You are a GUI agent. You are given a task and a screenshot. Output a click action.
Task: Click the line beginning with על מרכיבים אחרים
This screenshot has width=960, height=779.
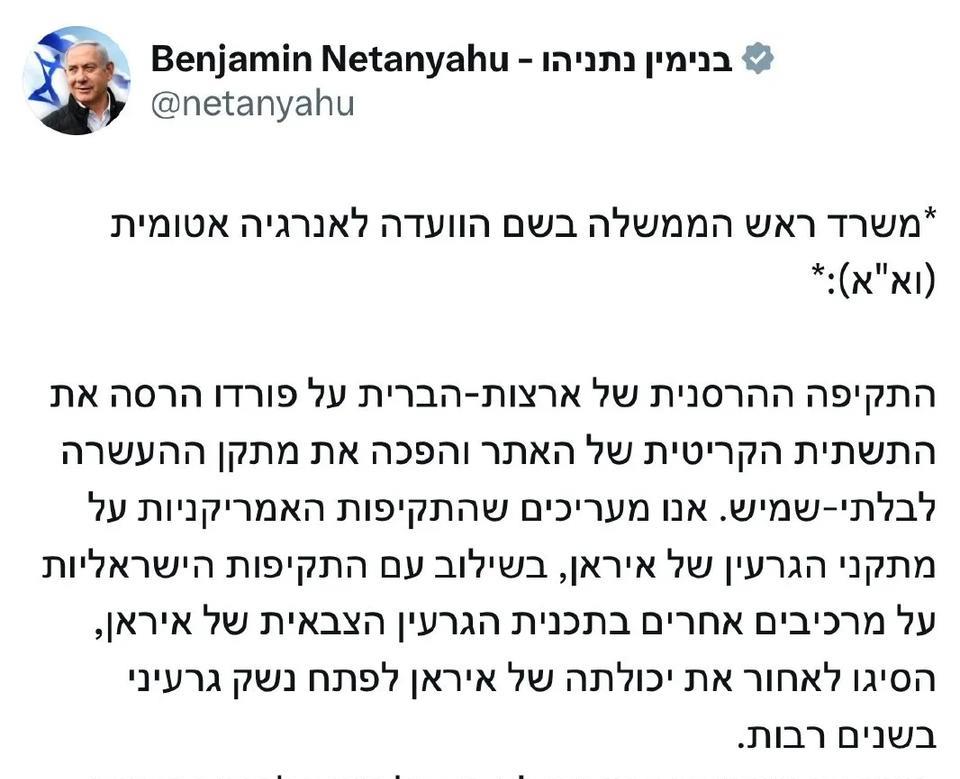point(514,623)
